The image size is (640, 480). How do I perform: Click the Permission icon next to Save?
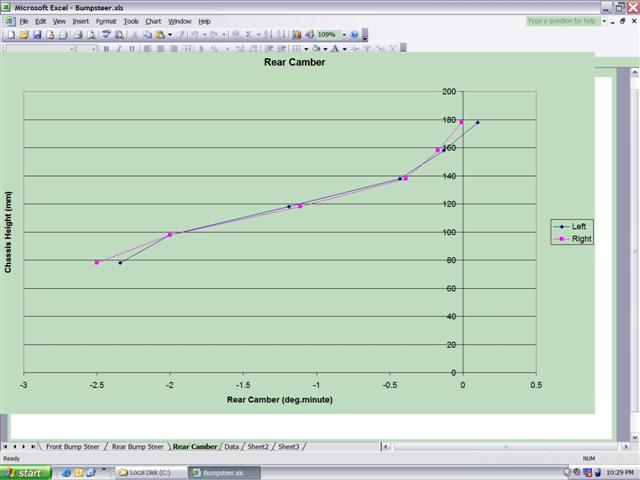[50, 35]
